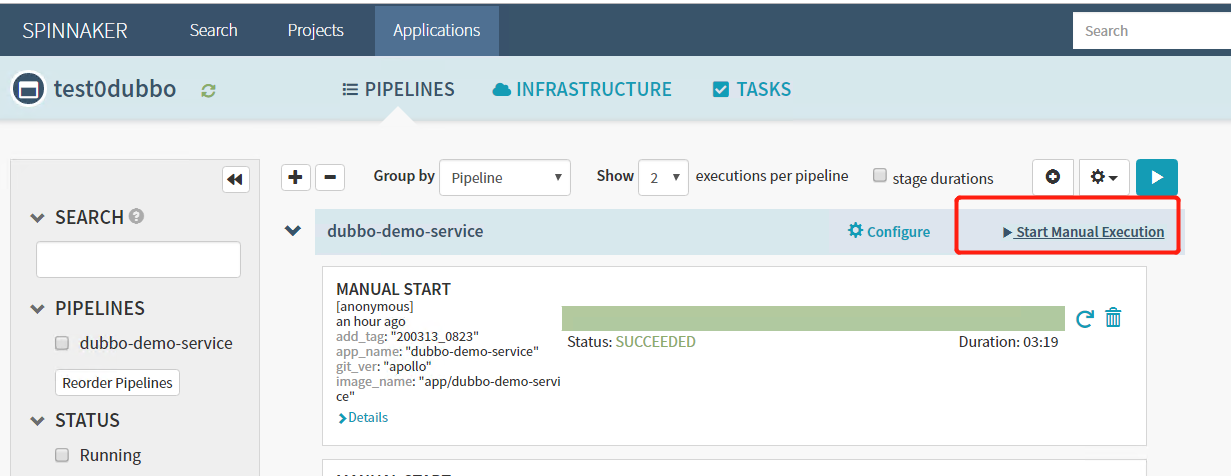Open the gear settings dropdown menu
This screenshot has height=476, width=1231.
pos(1104,177)
